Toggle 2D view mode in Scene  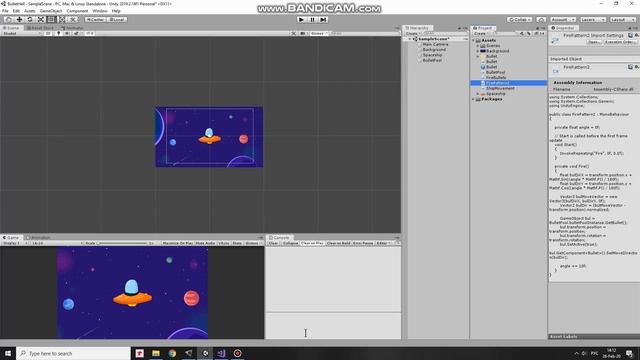pos(48,33)
